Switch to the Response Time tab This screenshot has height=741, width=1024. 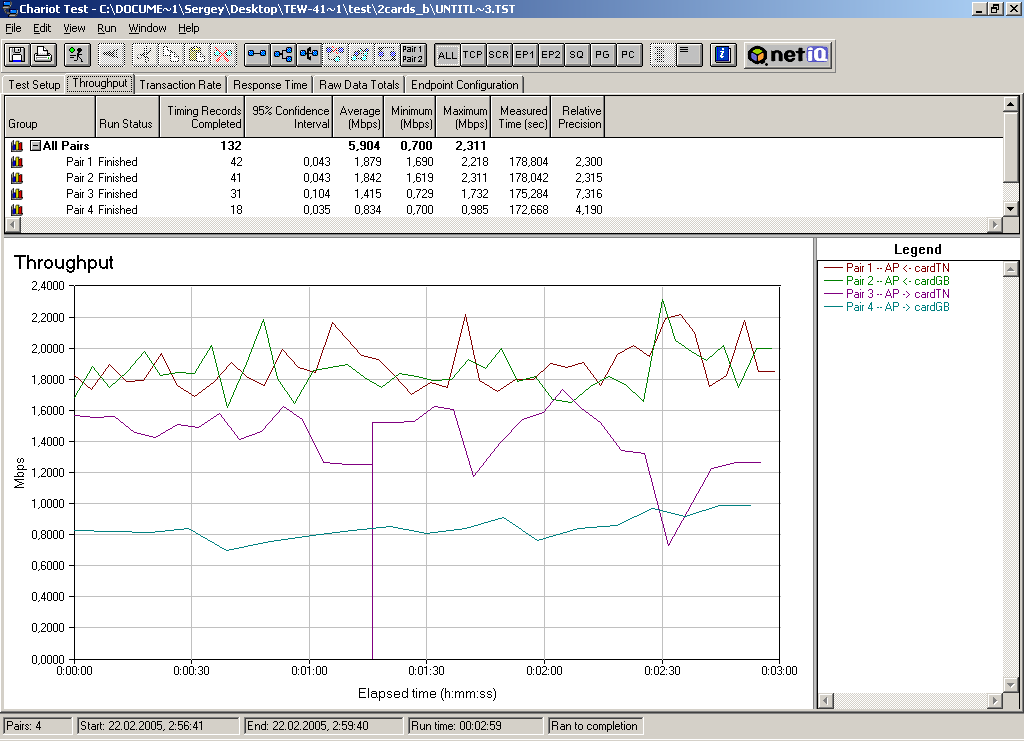270,85
